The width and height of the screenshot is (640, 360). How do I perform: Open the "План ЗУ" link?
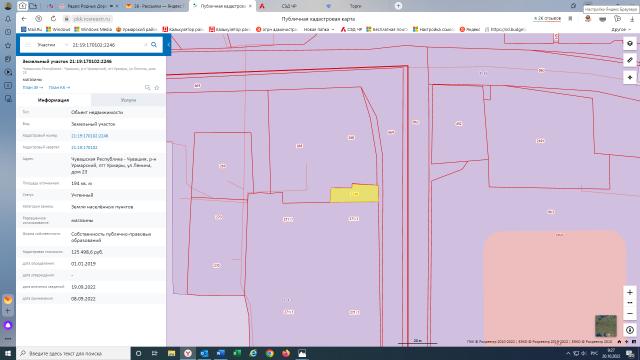point(33,87)
